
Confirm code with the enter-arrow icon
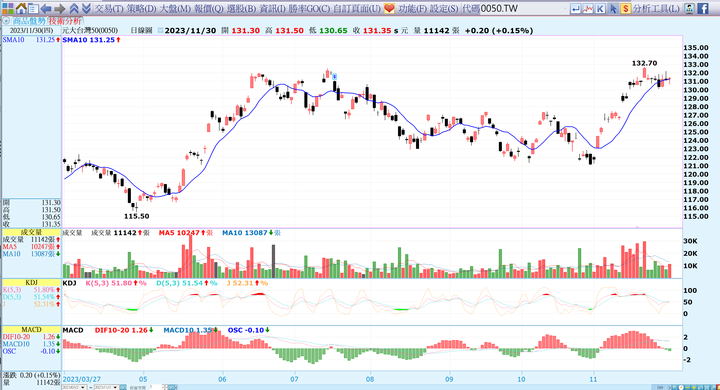[575, 8]
